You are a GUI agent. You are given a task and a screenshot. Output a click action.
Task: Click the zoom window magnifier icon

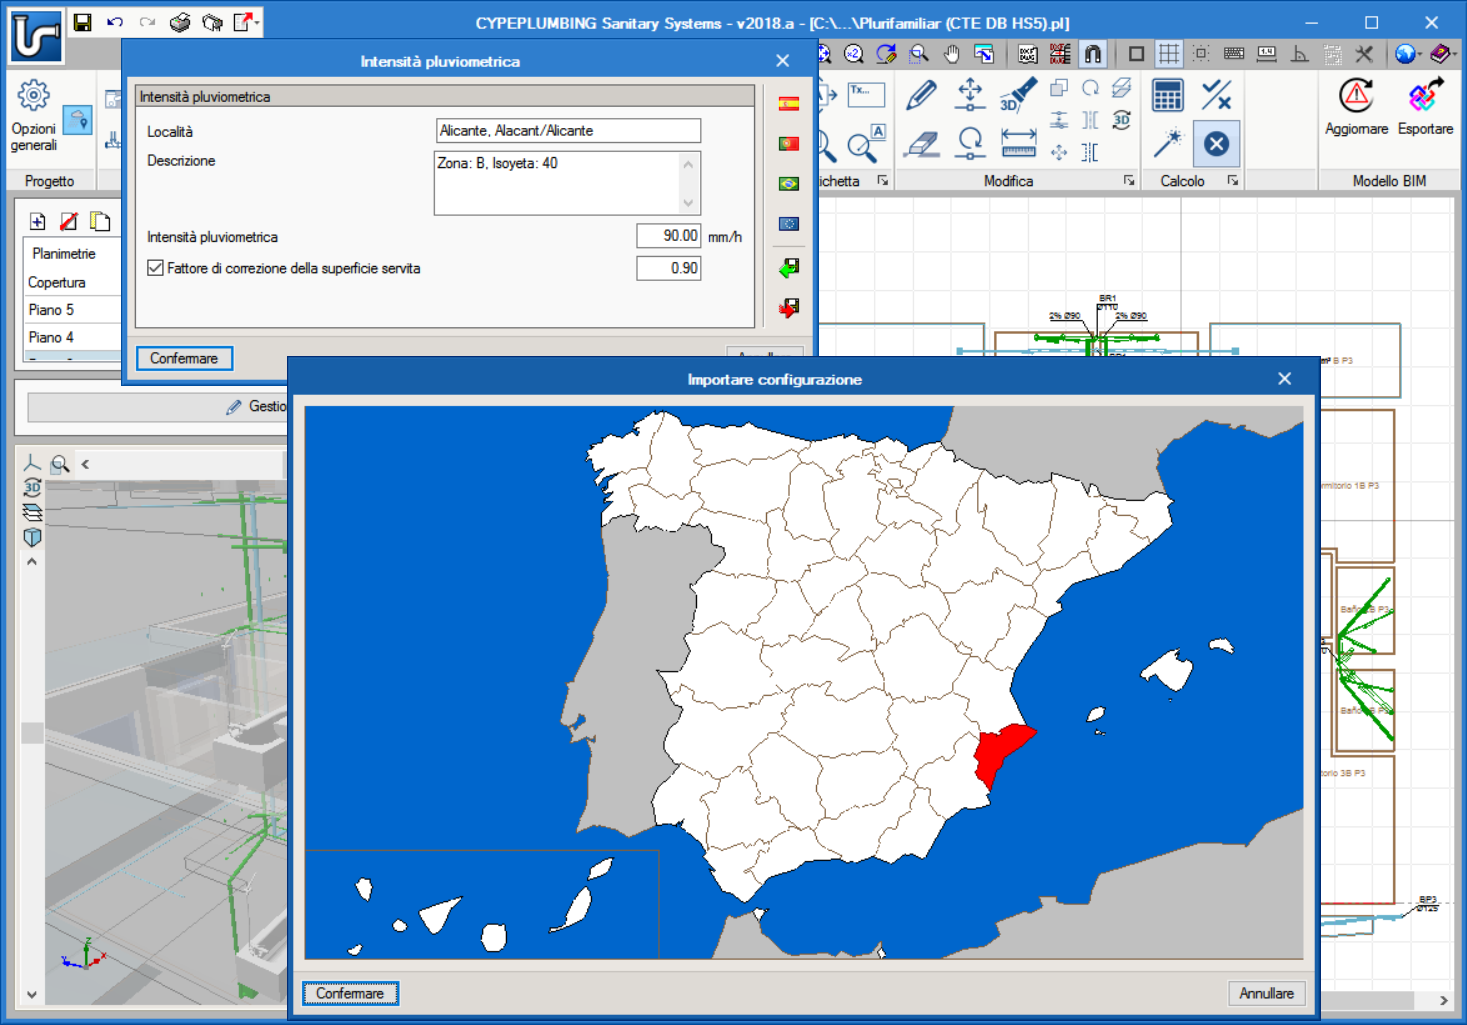pos(919,54)
